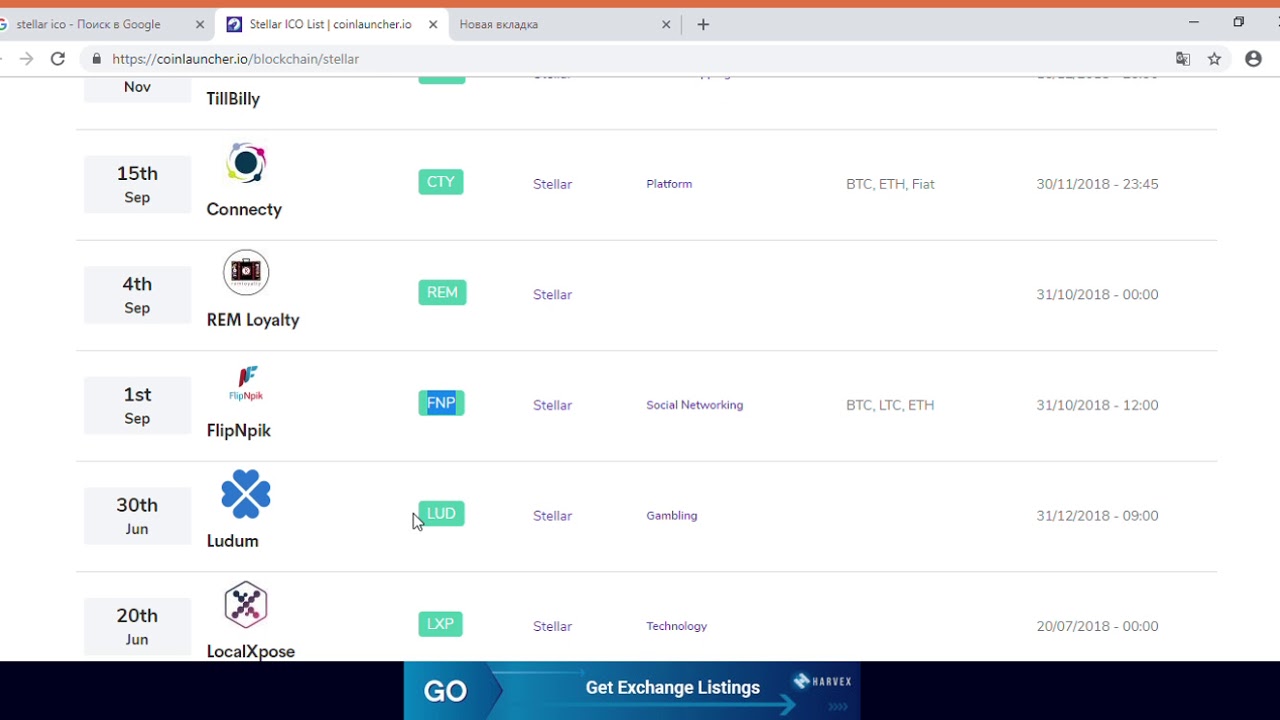Image resolution: width=1280 pixels, height=720 pixels.
Task: Click the 'BTC, ETH, Fiat' text
Action: click(890, 184)
